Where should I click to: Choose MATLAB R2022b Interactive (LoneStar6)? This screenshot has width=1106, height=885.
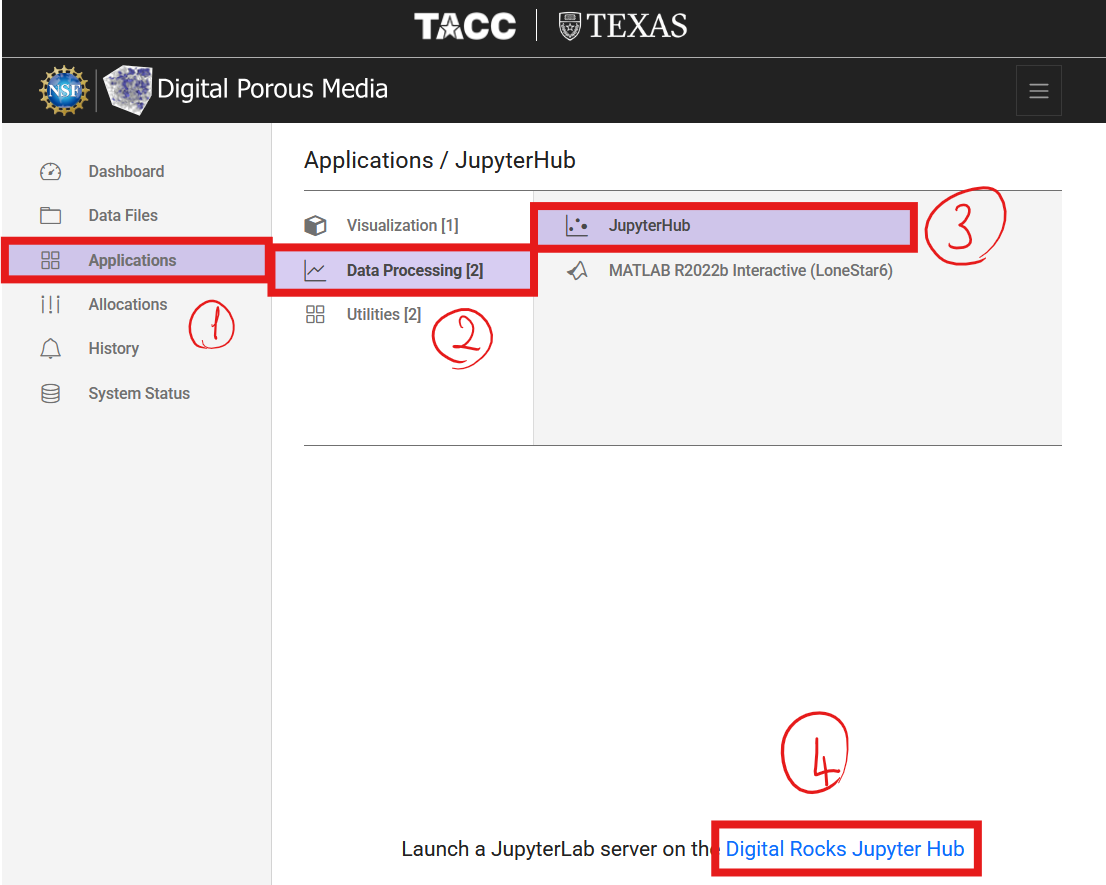pos(750,271)
